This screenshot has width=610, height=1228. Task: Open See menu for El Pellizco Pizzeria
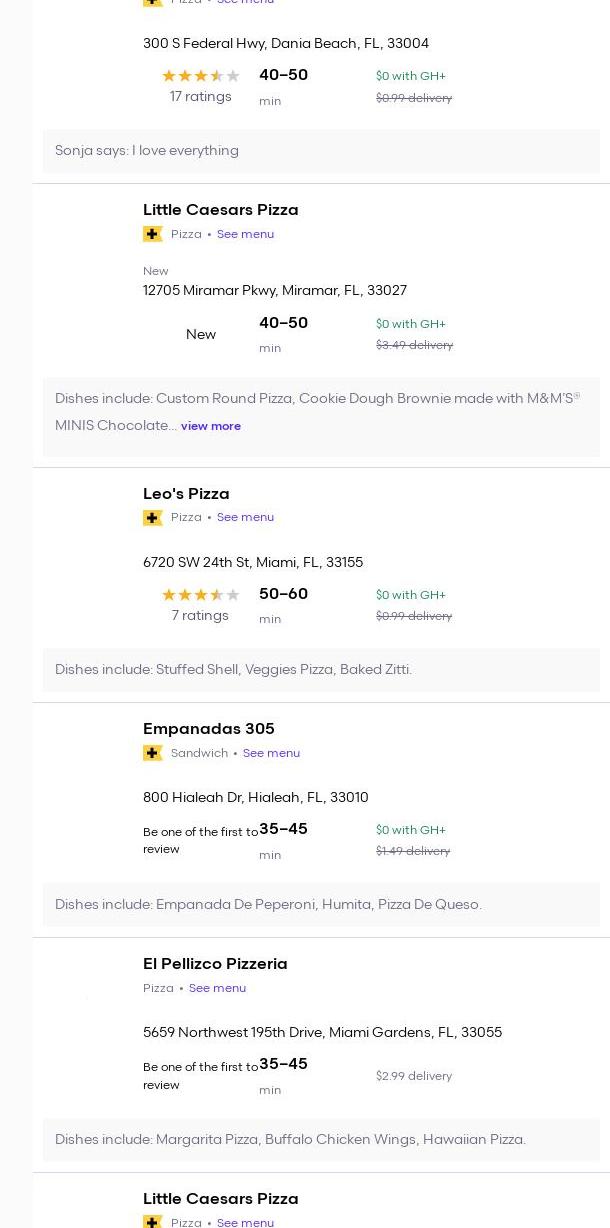[217, 988]
